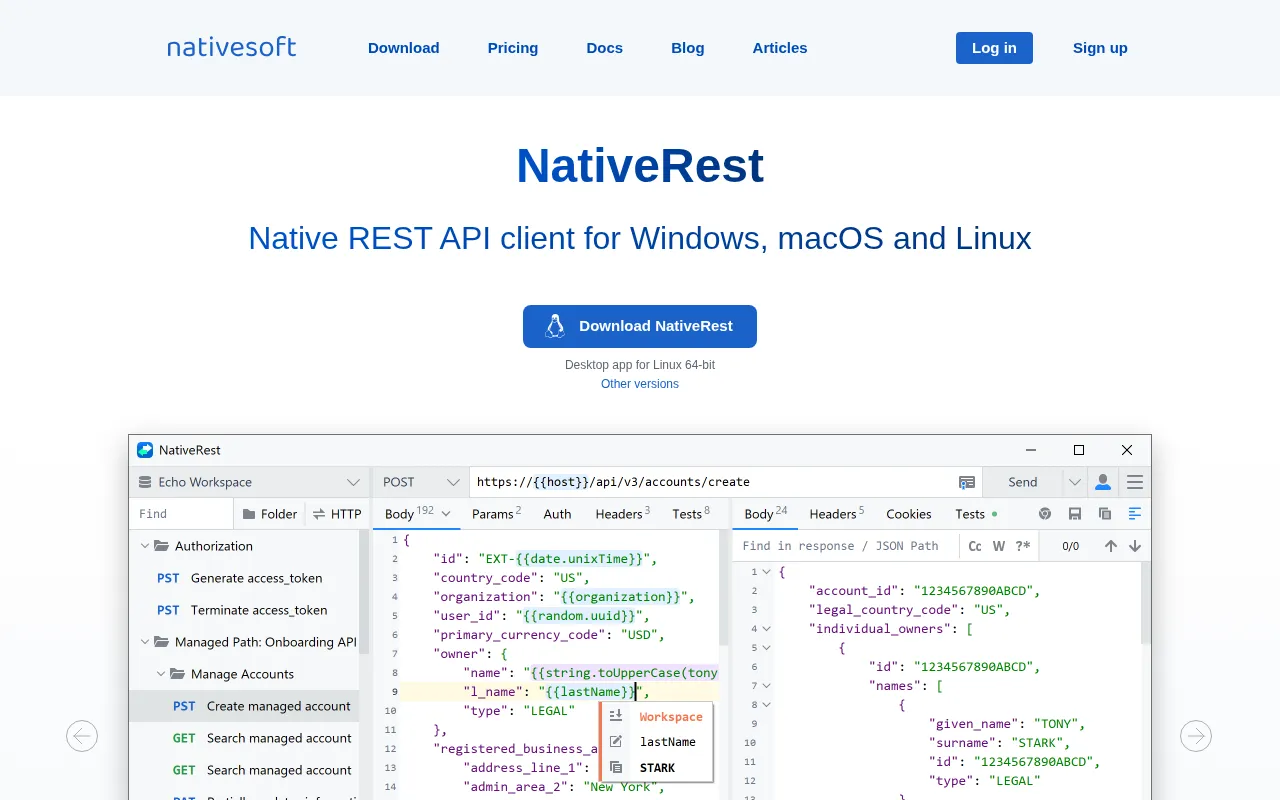The image size is (1280, 800).
Task: Open the Cookies tab
Action: pos(909,514)
